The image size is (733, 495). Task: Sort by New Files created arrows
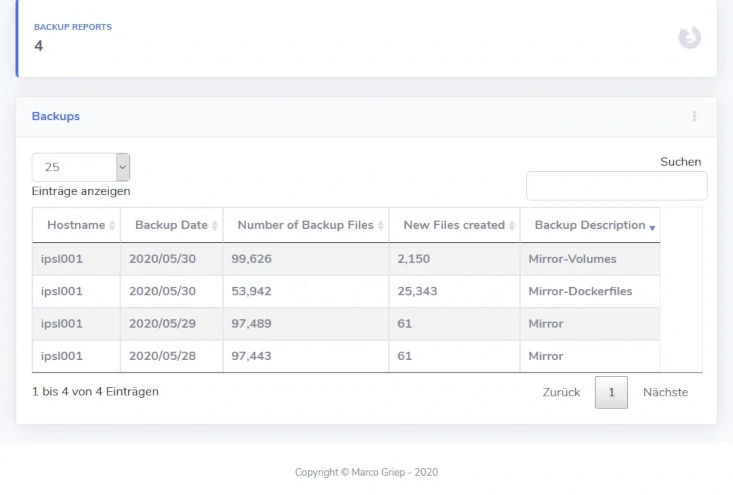512,225
